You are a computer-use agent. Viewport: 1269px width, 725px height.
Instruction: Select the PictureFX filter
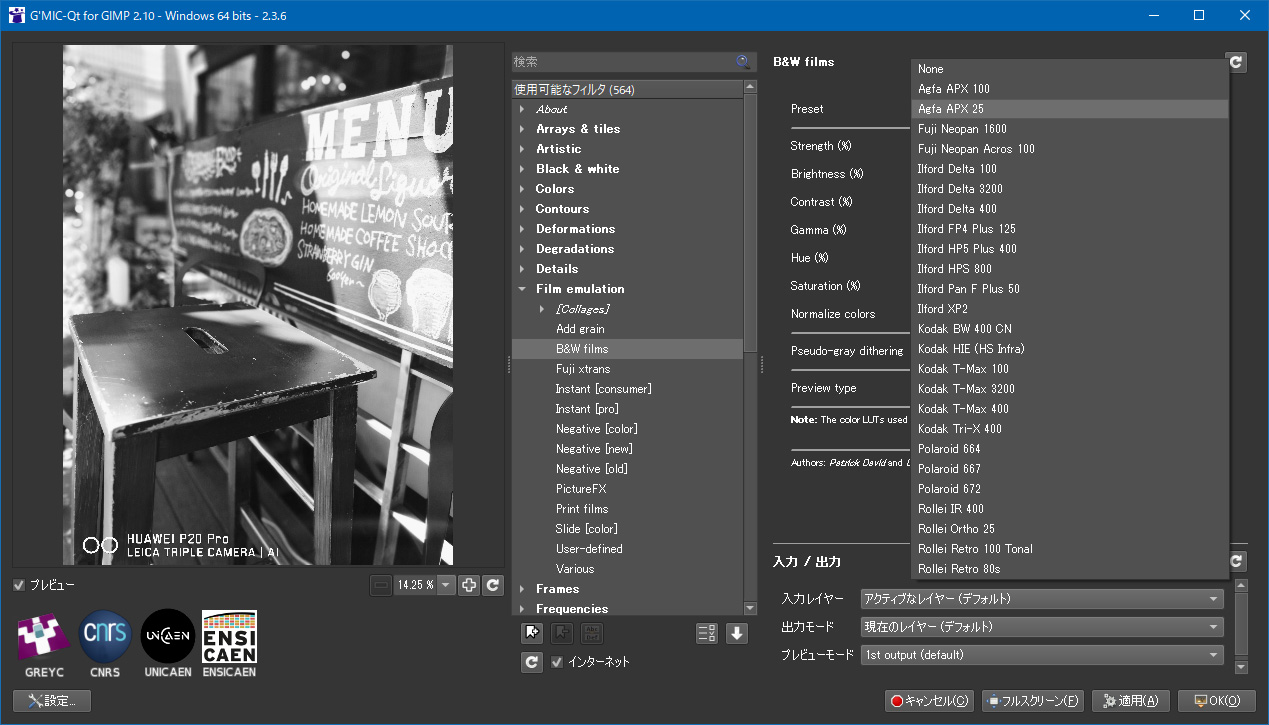(x=581, y=489)
